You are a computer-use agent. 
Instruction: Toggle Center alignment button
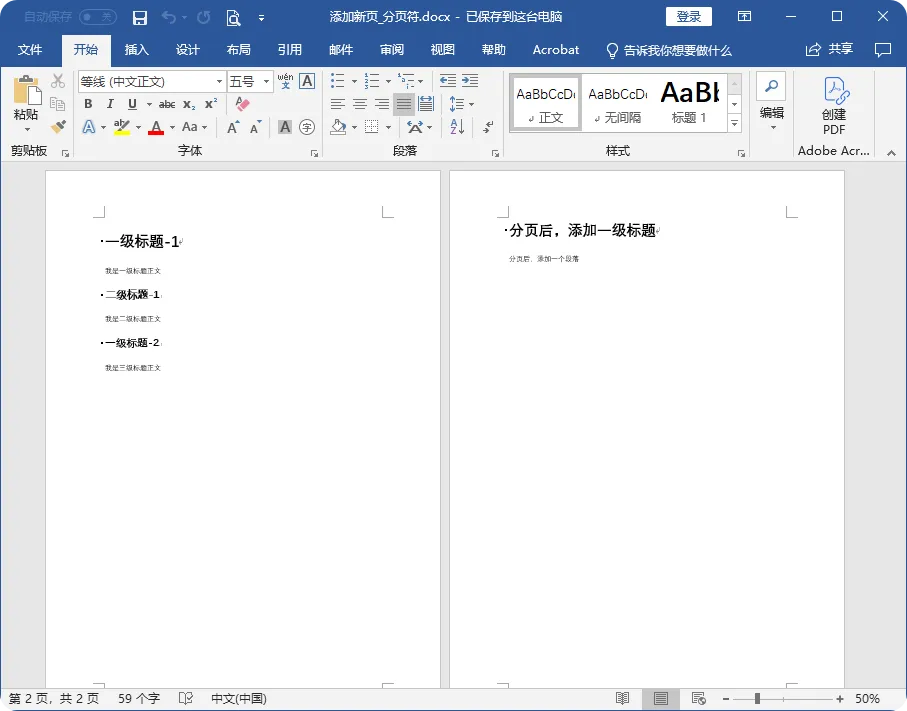[x=360, y=104]
